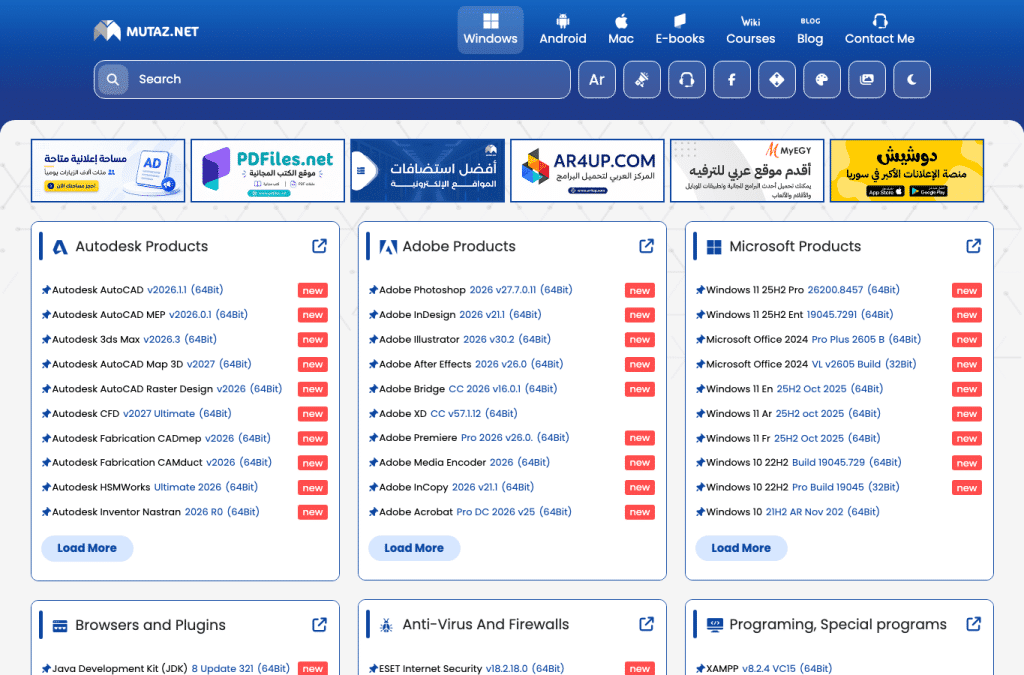
Task: Load more Microsoft Products
Action: pos(741,548)
